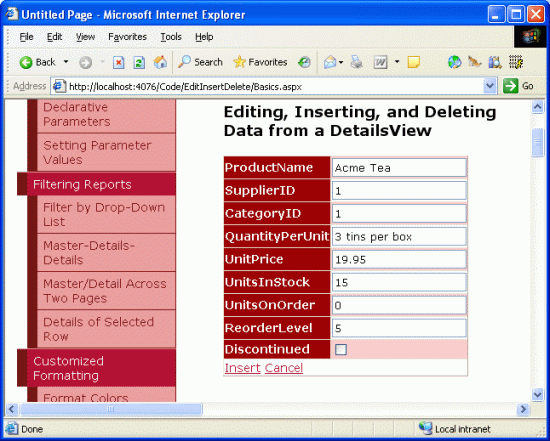Open the Favorites star toolbar button
The height and width of the screenshot is (441, 550).
(260, 62)
